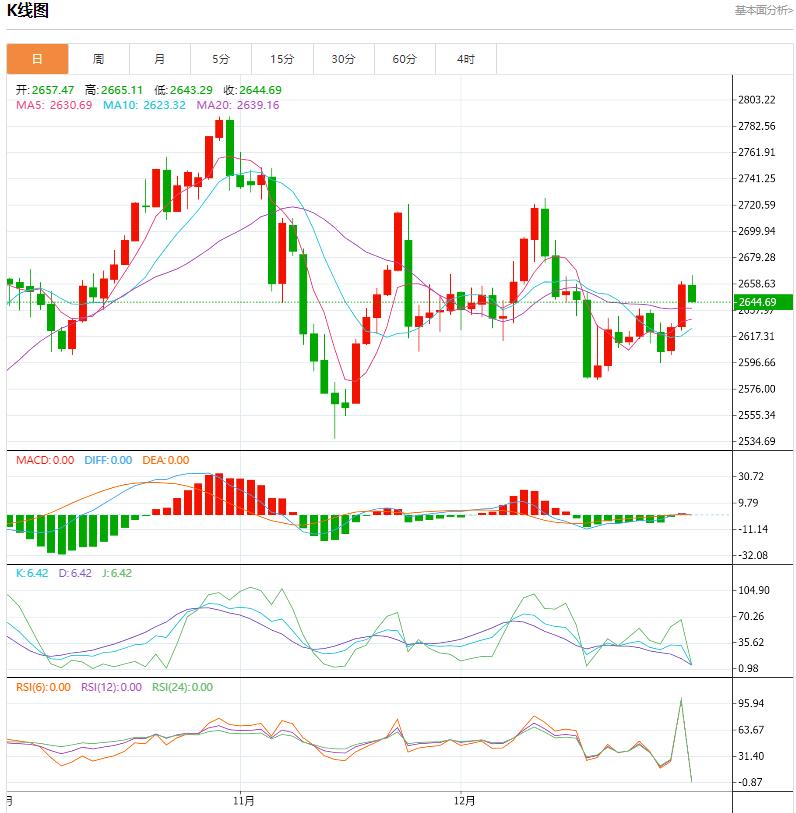Screen dimensions: 796x813
Task: Choose the 4时 timeframe tab
Action: point(466,59)
